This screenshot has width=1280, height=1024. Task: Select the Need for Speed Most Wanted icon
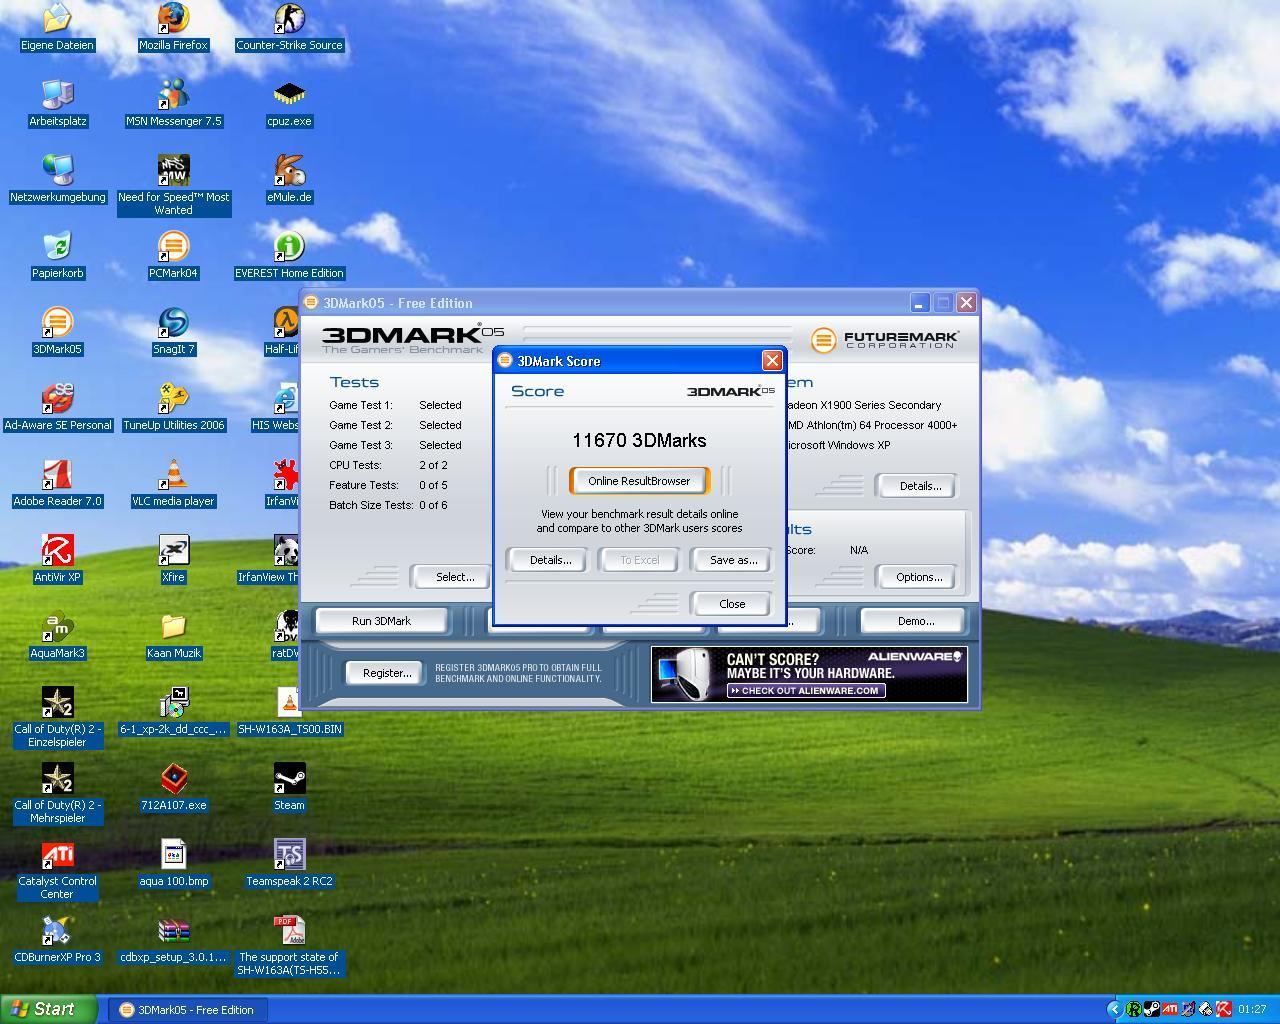(x=173, y=170)
